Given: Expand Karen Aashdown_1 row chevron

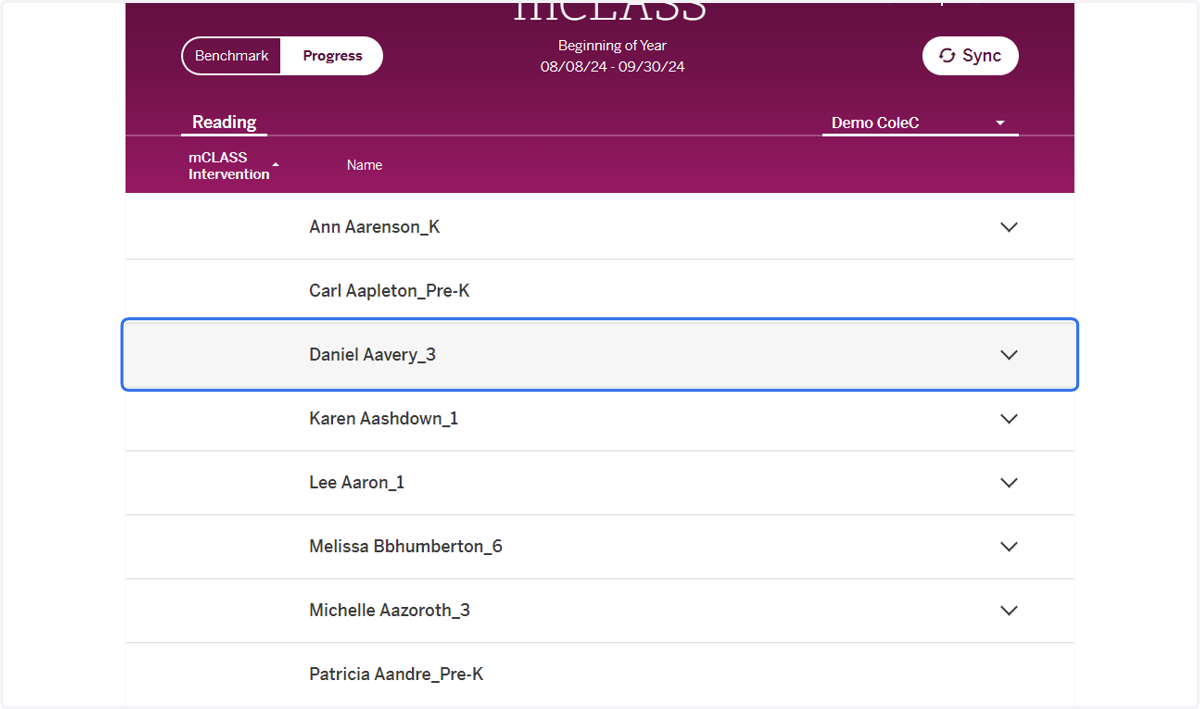Looking at the screenshot, I should pos(1009,419).
